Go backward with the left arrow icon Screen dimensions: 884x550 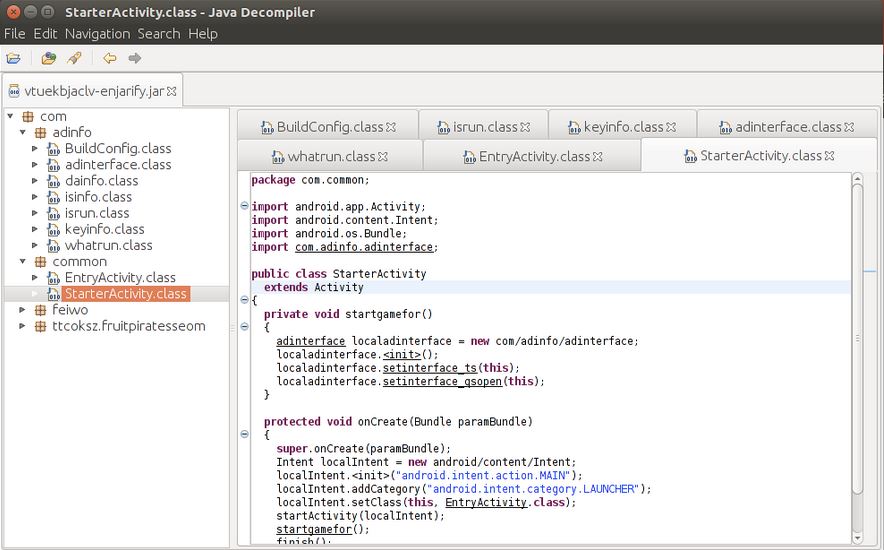(x=109, y=58)
